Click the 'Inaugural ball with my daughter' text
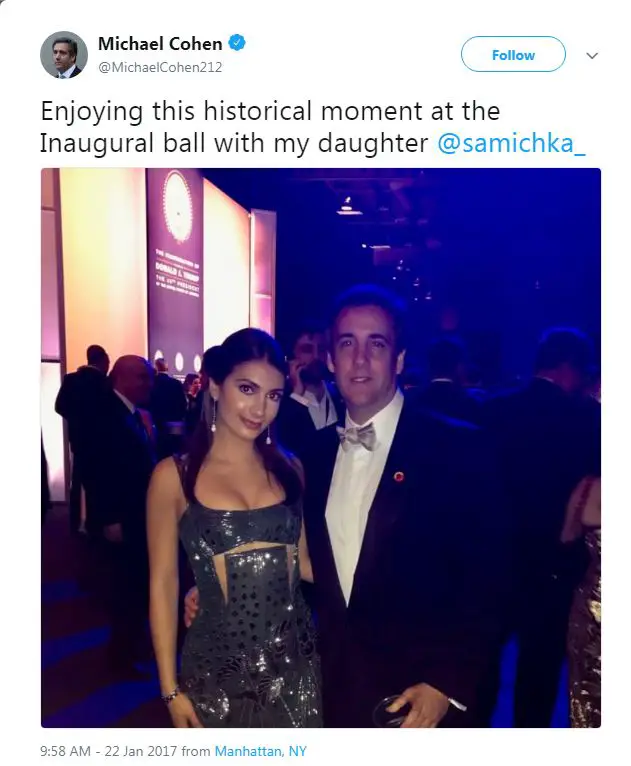Screen dimensions: 631x766 233,144
